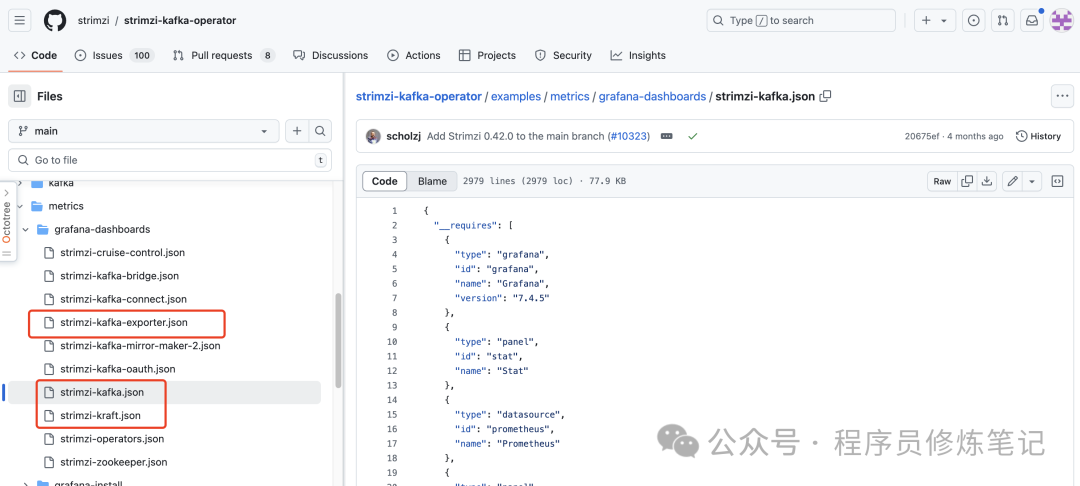
Task: Search this repository with the magnifier button
Action: (320, 131)
